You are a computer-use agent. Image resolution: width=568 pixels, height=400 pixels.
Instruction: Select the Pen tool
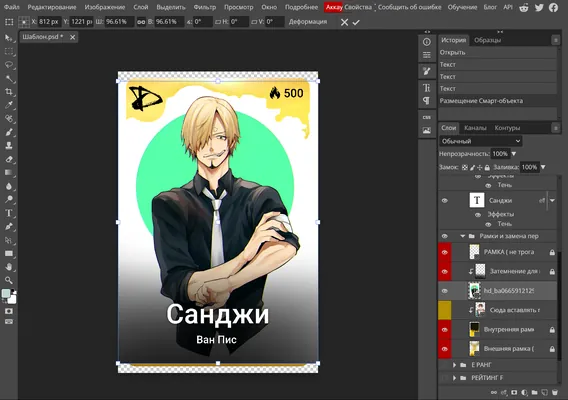click(x=9, y=226)
